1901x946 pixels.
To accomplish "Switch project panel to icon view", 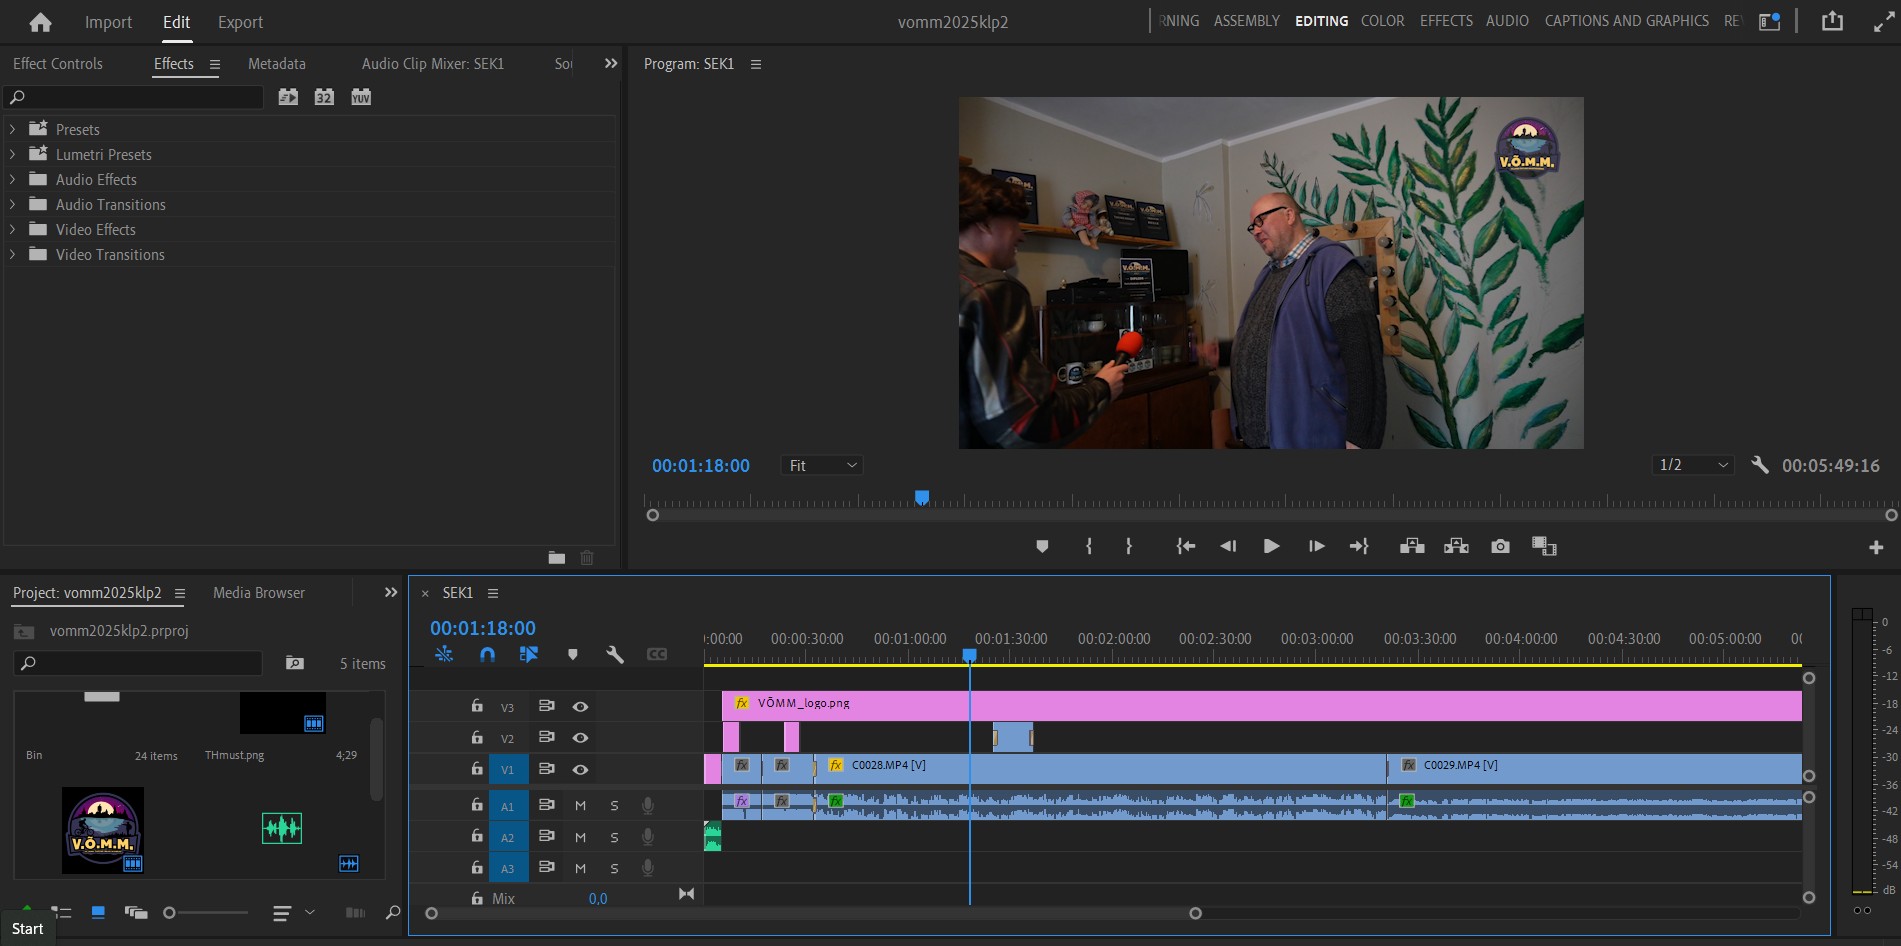I will click(x=98, y=912).
